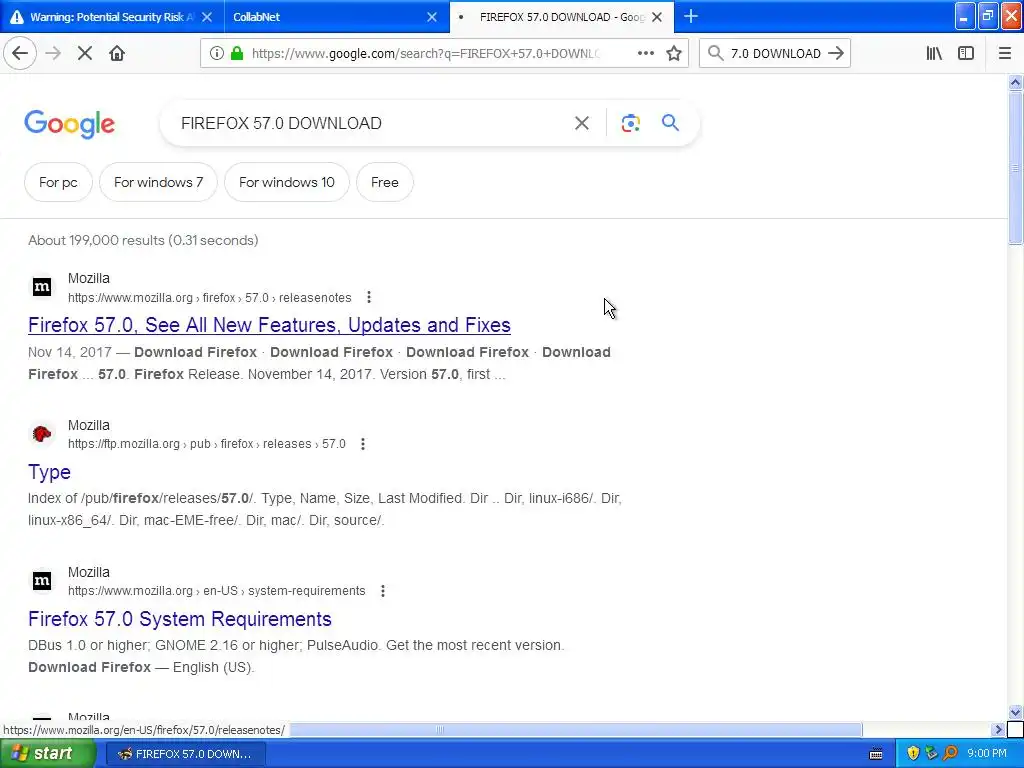Close the Warning Security Risk tab

click(x=207, y=17)
